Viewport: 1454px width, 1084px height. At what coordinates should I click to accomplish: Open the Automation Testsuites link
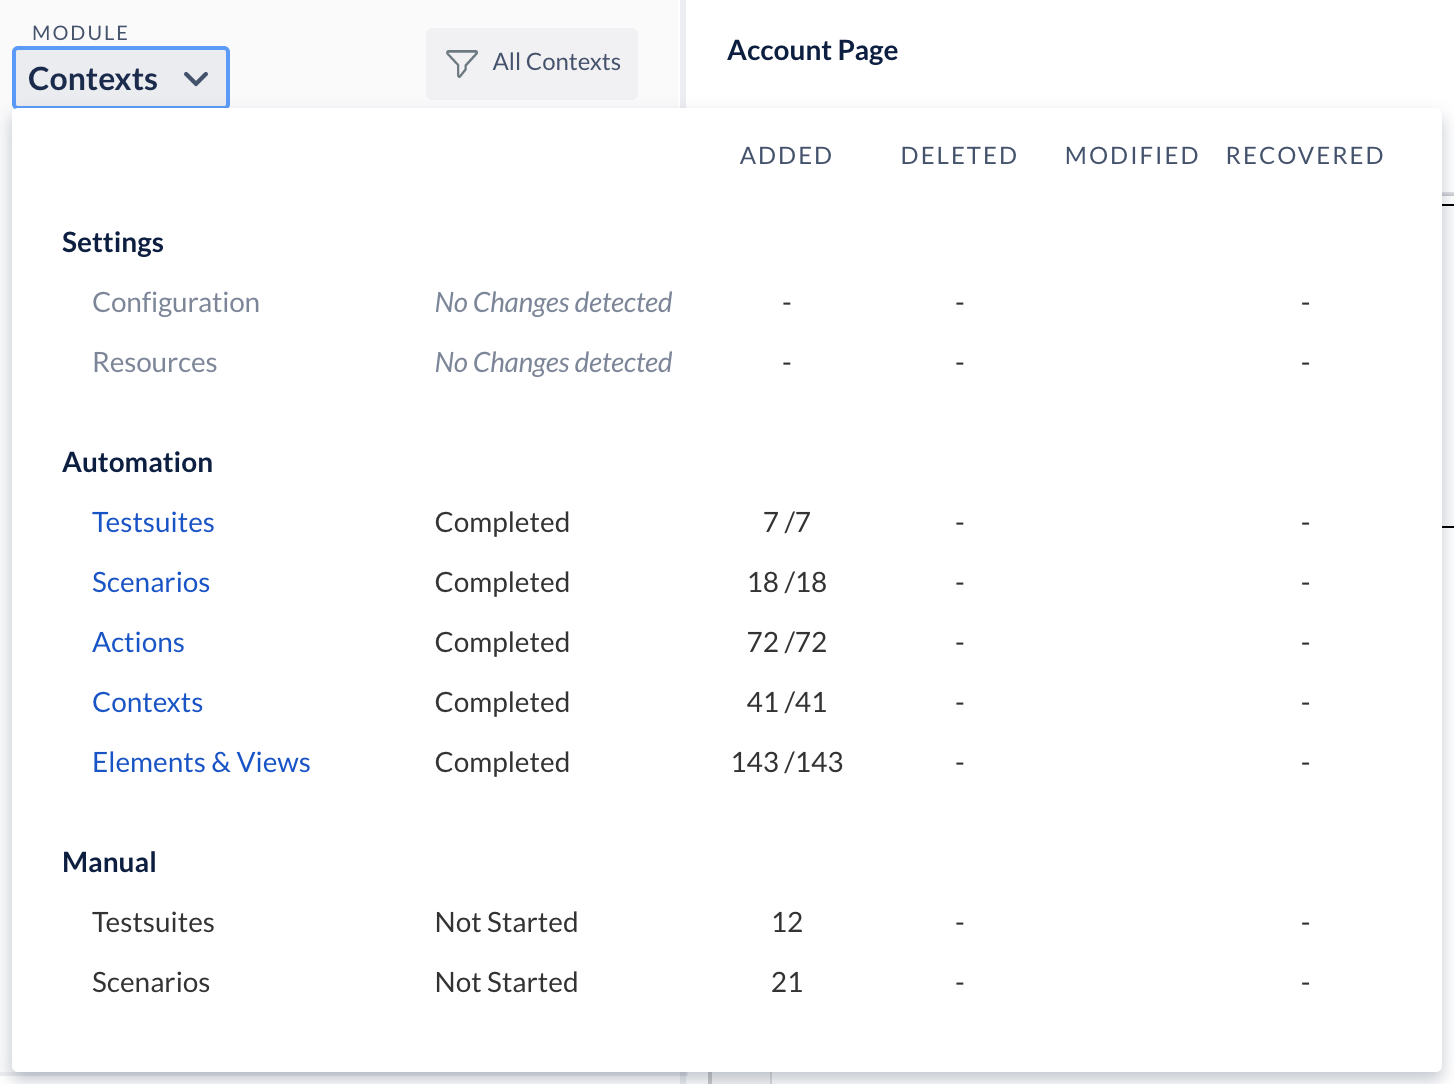[153, 522]
